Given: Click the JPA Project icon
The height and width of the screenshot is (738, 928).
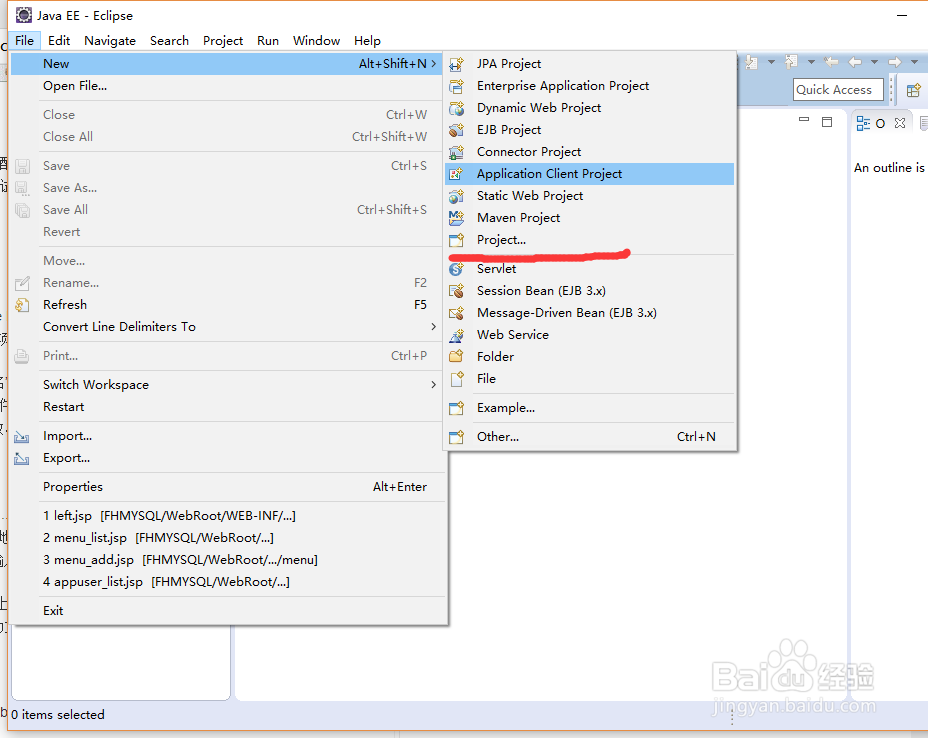Looking at the screenshot, I should click(456, 64).
